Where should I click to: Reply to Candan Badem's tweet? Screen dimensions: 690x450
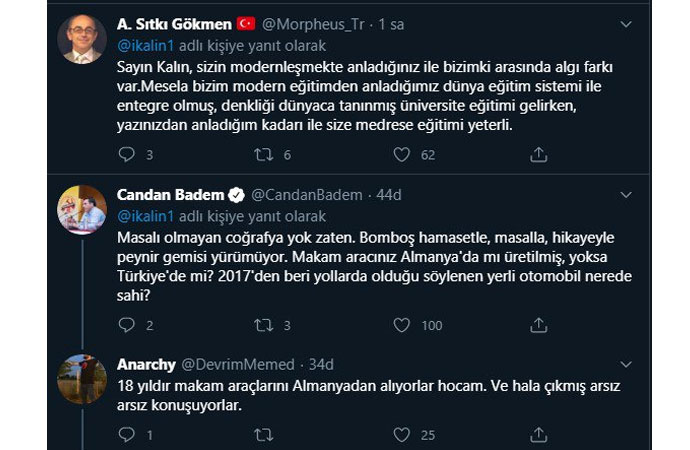(x=125, y=325)
